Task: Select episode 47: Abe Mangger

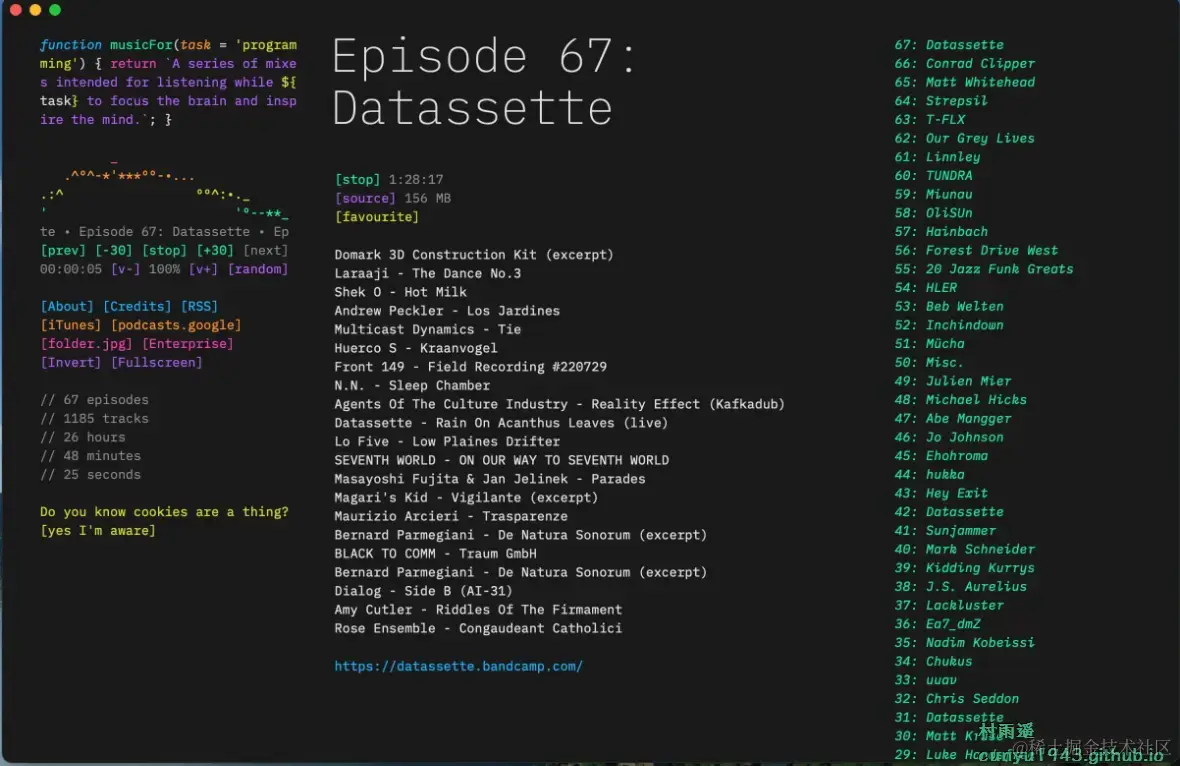Action: [x=953, y=418]
